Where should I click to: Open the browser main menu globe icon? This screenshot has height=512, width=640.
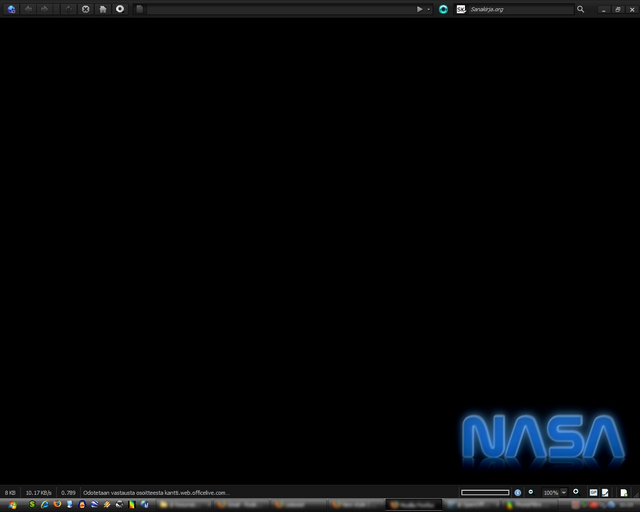click(11, 9)
